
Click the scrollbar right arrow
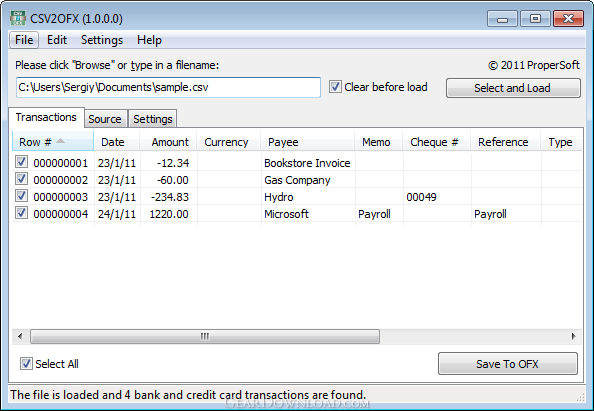tap(573, 336)
